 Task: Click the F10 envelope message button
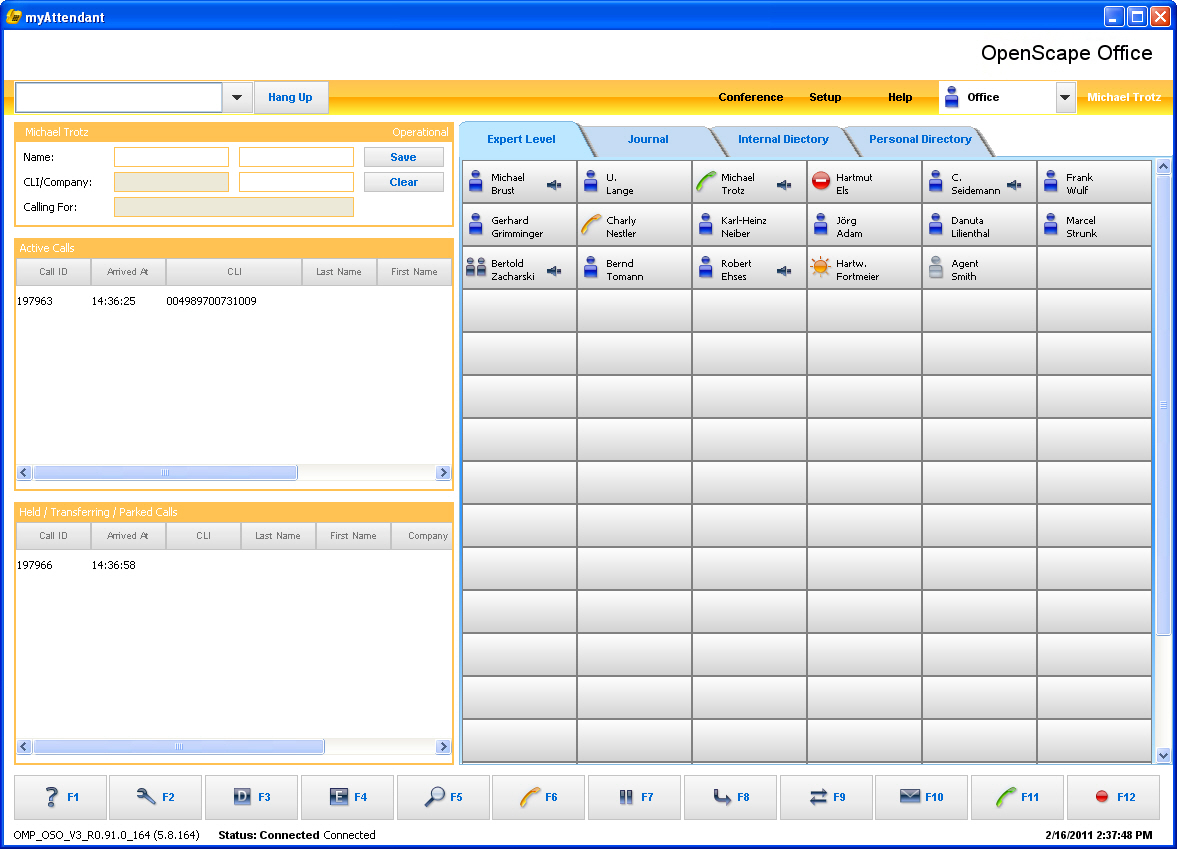pos(921,797)
